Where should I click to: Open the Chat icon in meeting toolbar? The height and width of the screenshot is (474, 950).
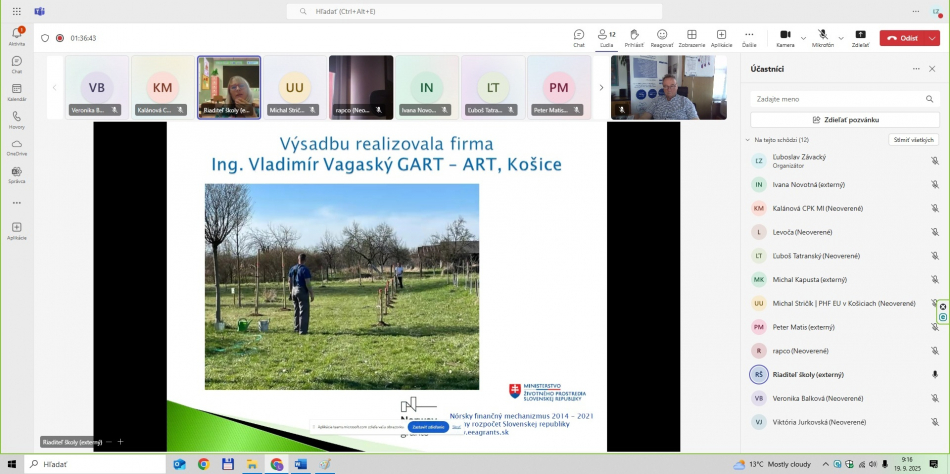579,37
